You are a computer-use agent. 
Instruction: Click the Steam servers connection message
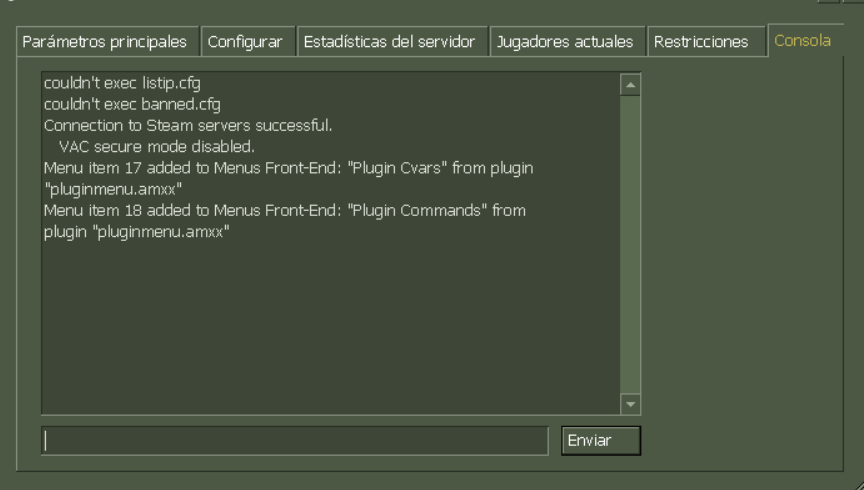click(x=188, y=125)
